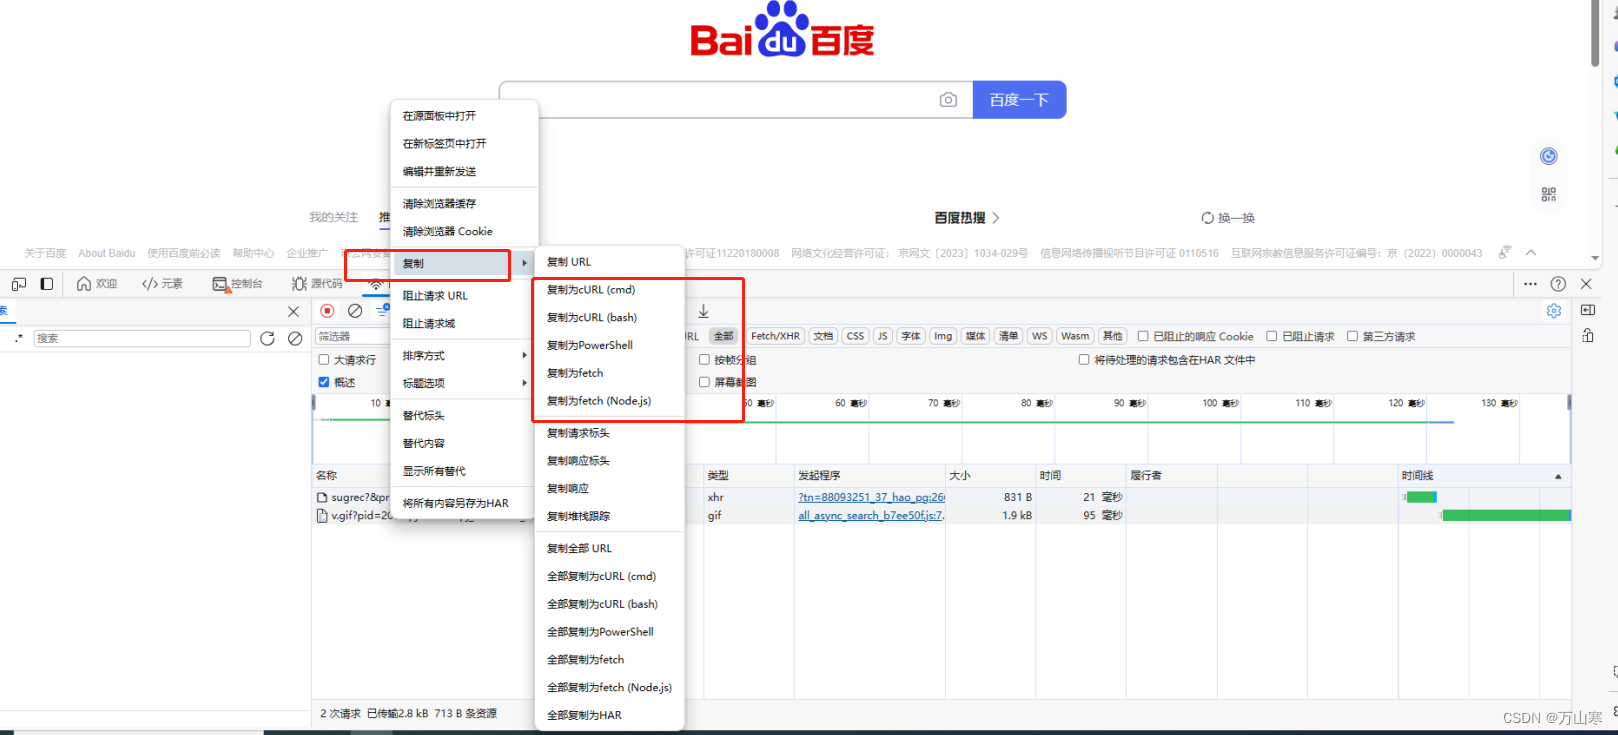Image resolution: width=1618 pixels, height=735 pixels.
Task: Switch to the 元素 tab
Action: point(162,284)
